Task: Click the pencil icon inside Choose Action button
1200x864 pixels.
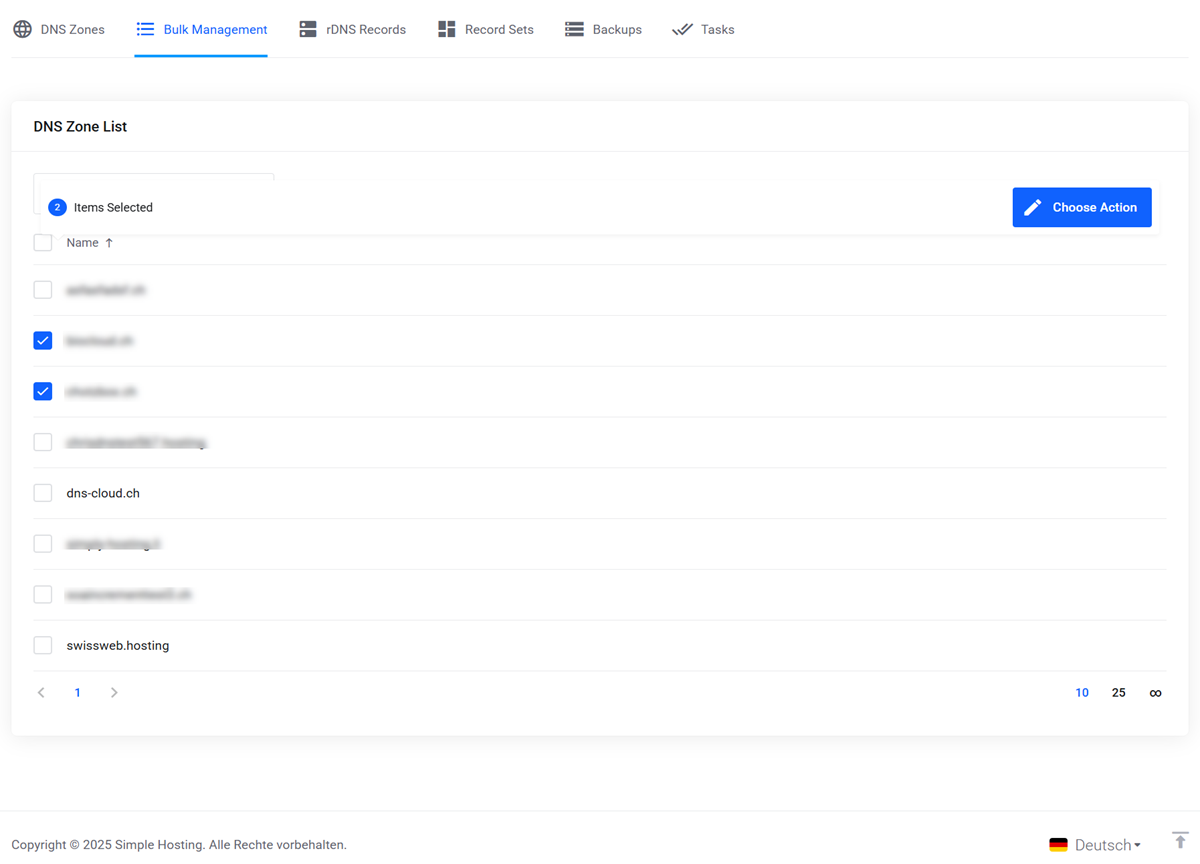Action: pyautogui.click(x=1032, y=207)
